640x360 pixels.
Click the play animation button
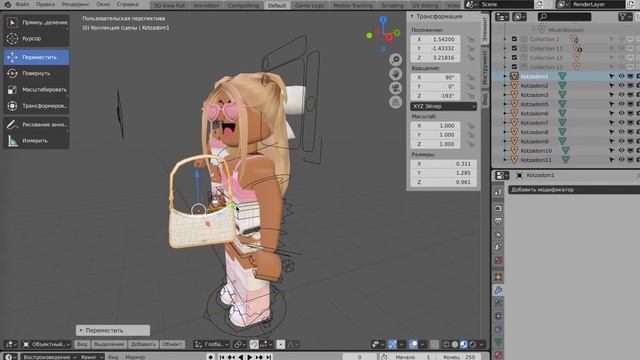pos(250,357)
